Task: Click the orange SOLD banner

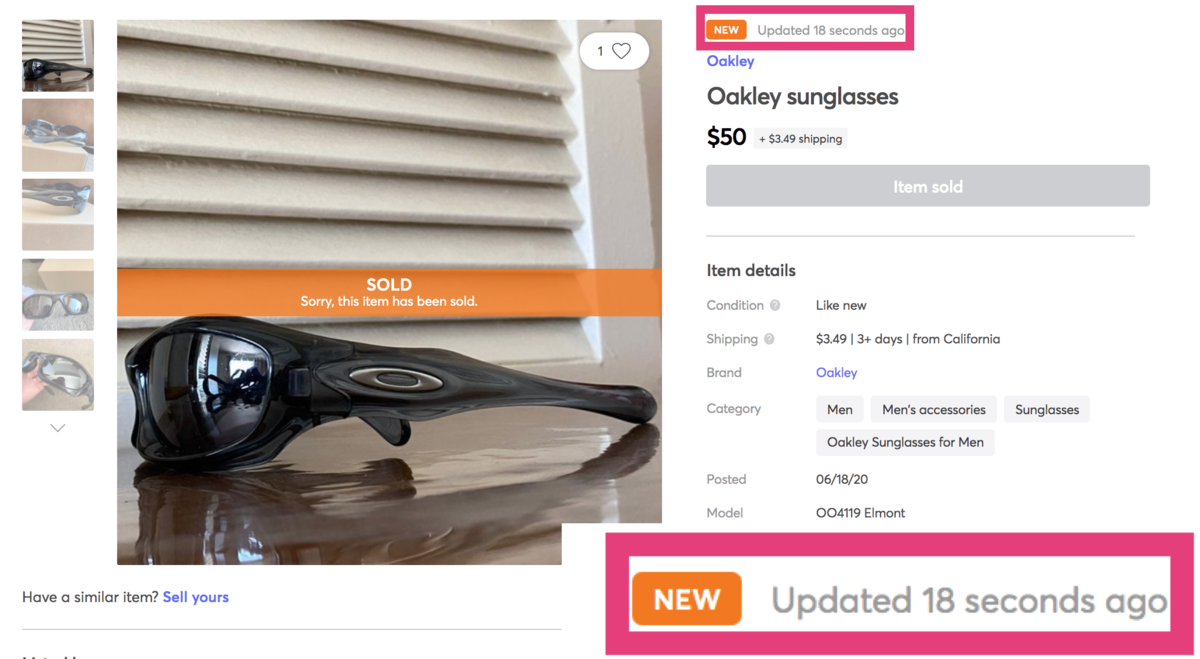Action: pyautogui.click(x=389, y=292)
